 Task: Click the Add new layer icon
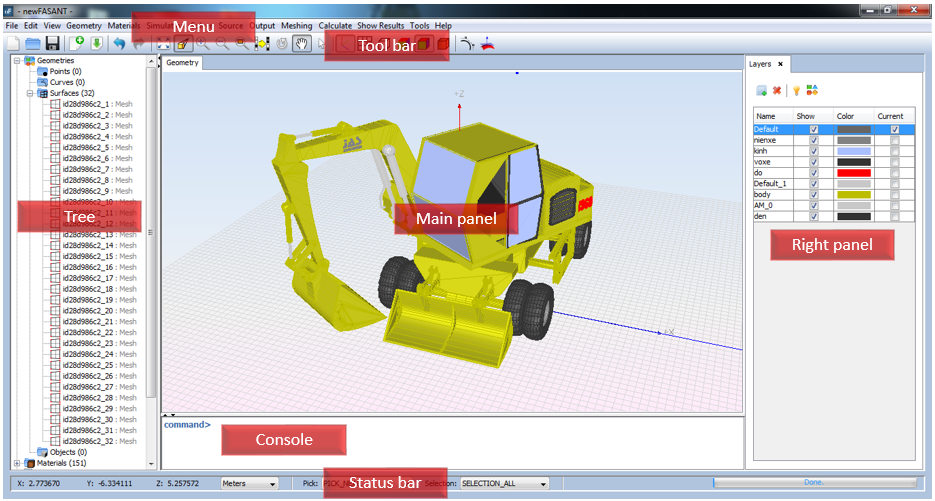(761, 91)
